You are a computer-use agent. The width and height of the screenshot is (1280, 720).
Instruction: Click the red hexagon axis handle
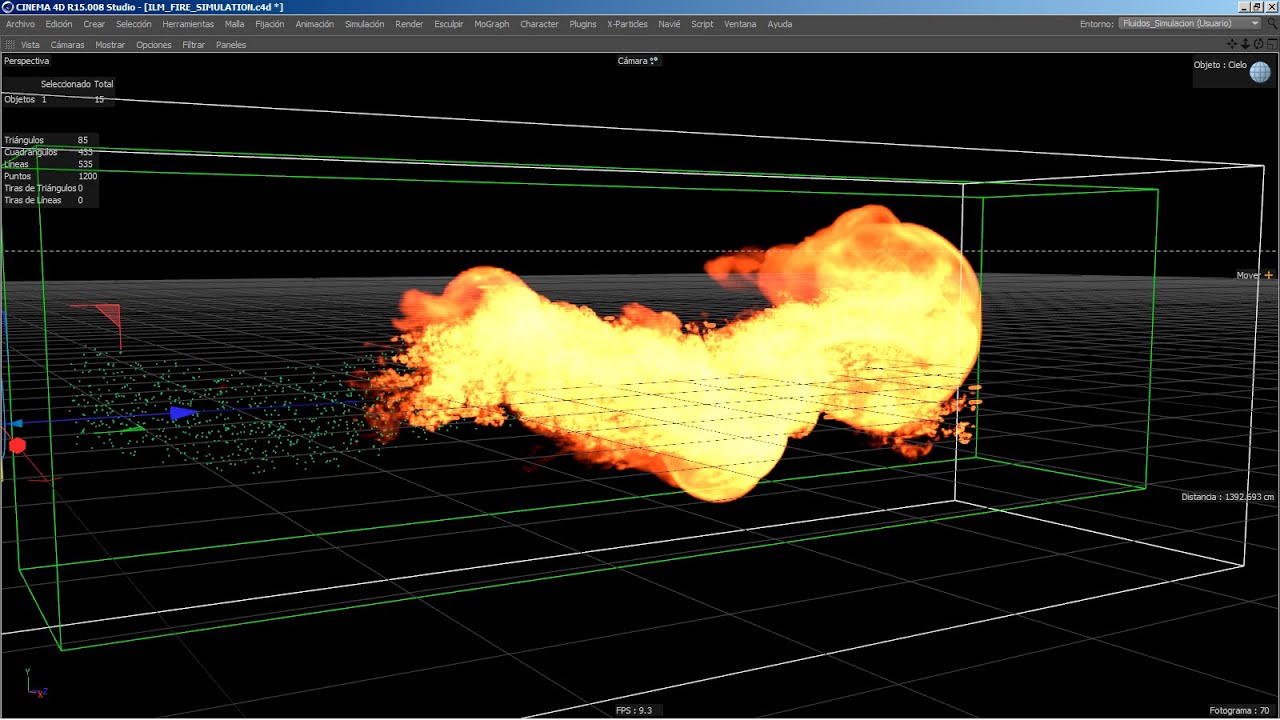(17, 445)
